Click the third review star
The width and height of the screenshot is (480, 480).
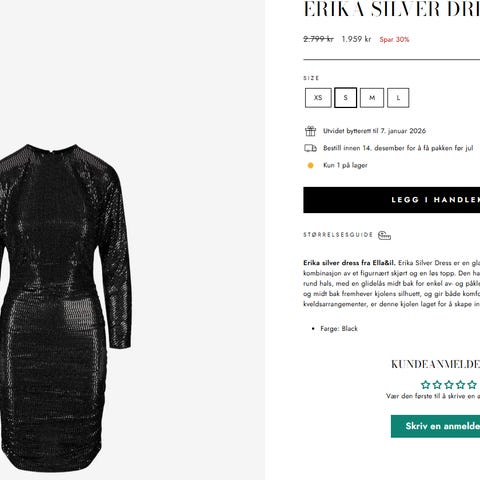point(449,385)
